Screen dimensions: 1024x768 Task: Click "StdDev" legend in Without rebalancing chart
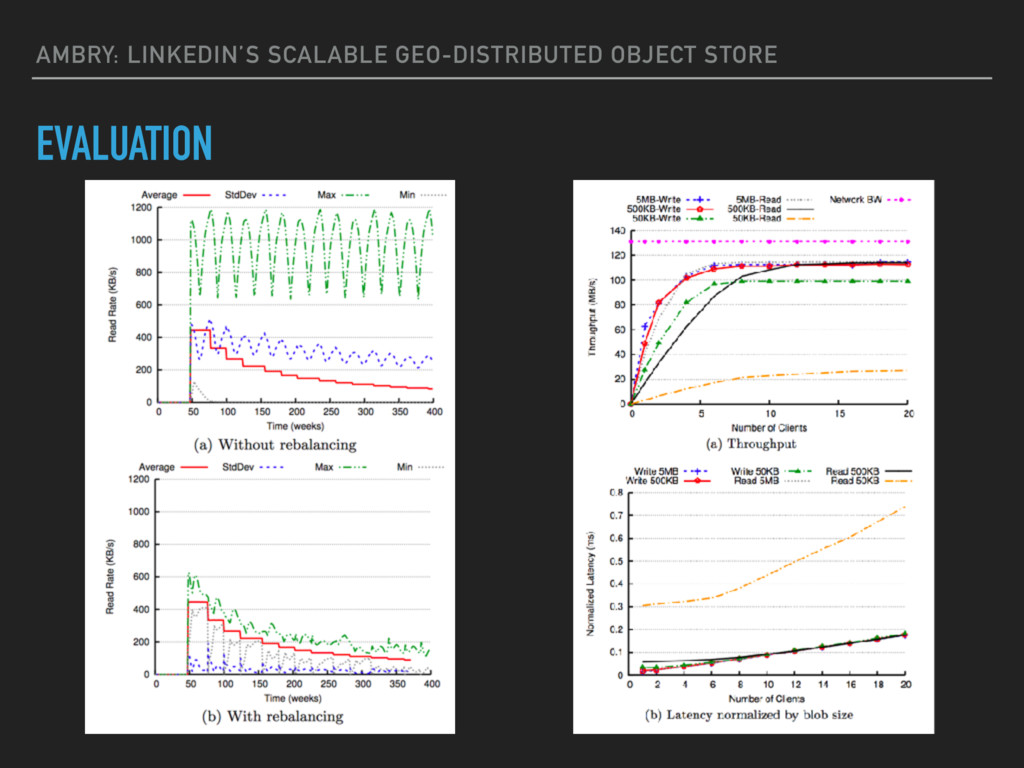coord(240,195)
